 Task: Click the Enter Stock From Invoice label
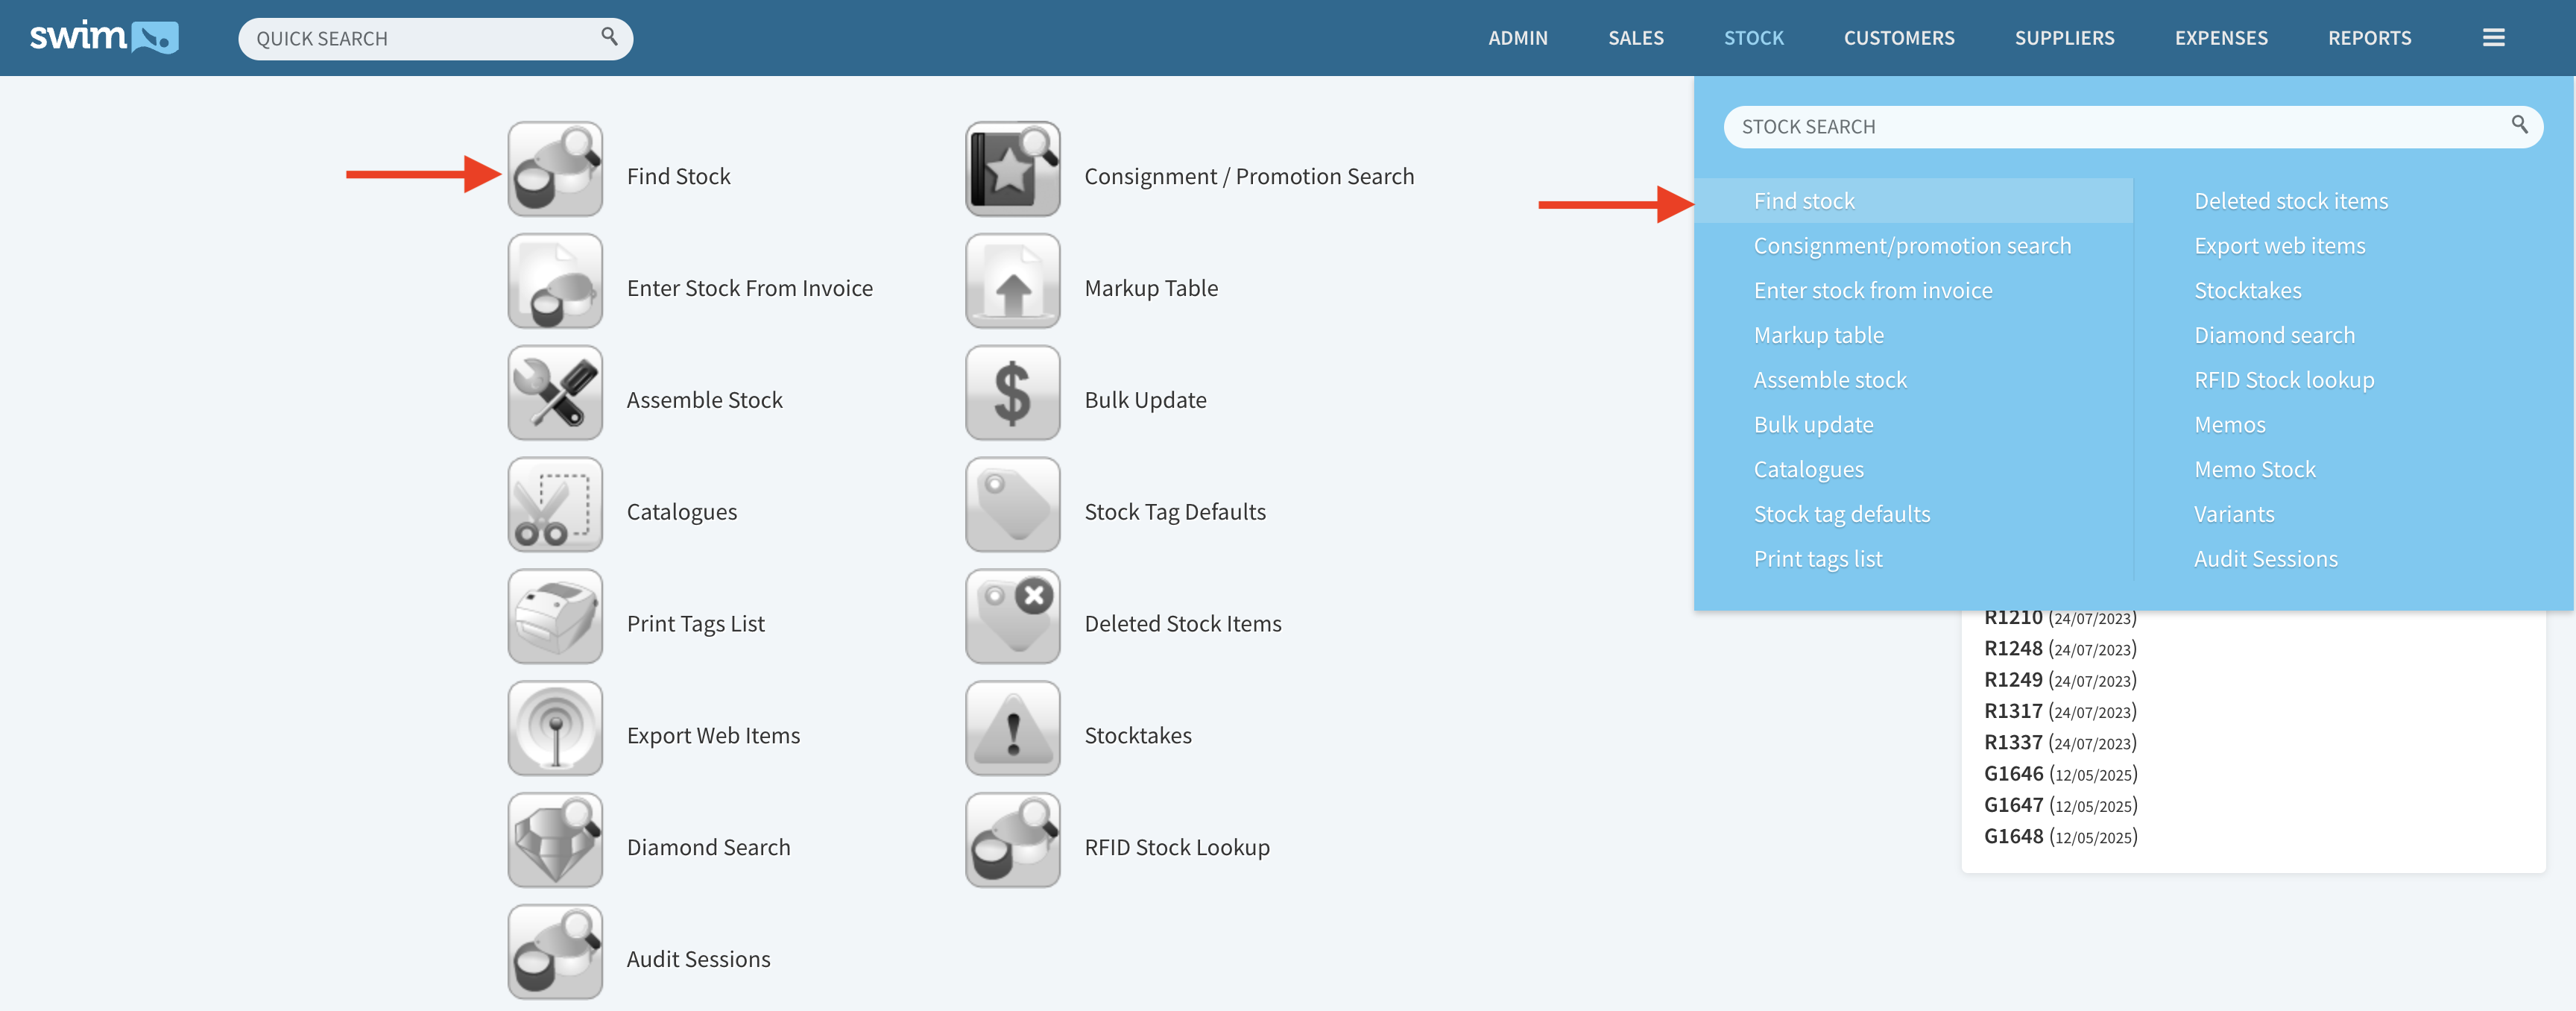pyautogui.click(x=749, y=288)
